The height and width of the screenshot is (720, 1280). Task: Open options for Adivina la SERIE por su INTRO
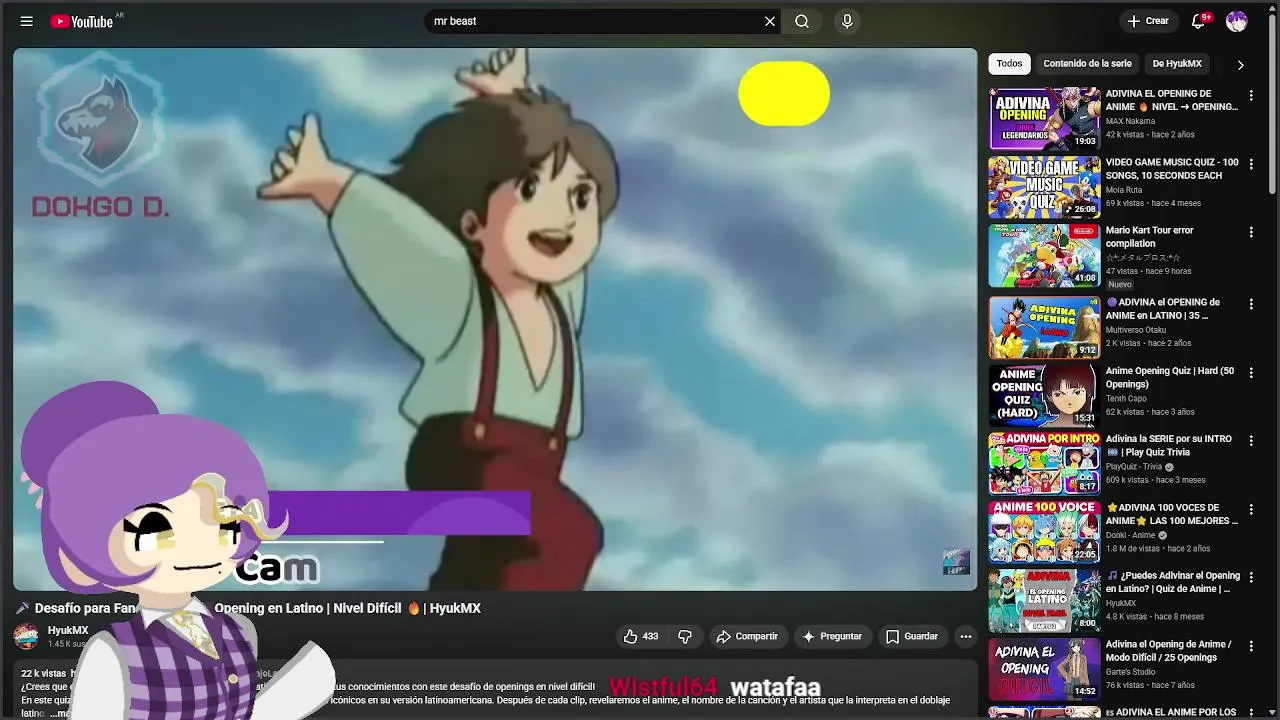click(1251, 441)
